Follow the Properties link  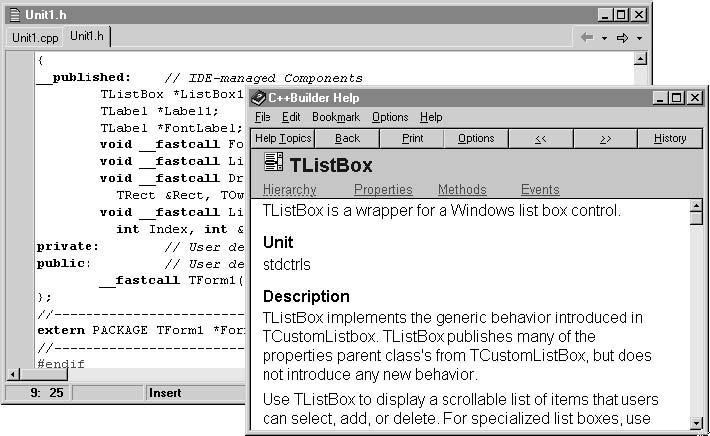tap(383, 190)
